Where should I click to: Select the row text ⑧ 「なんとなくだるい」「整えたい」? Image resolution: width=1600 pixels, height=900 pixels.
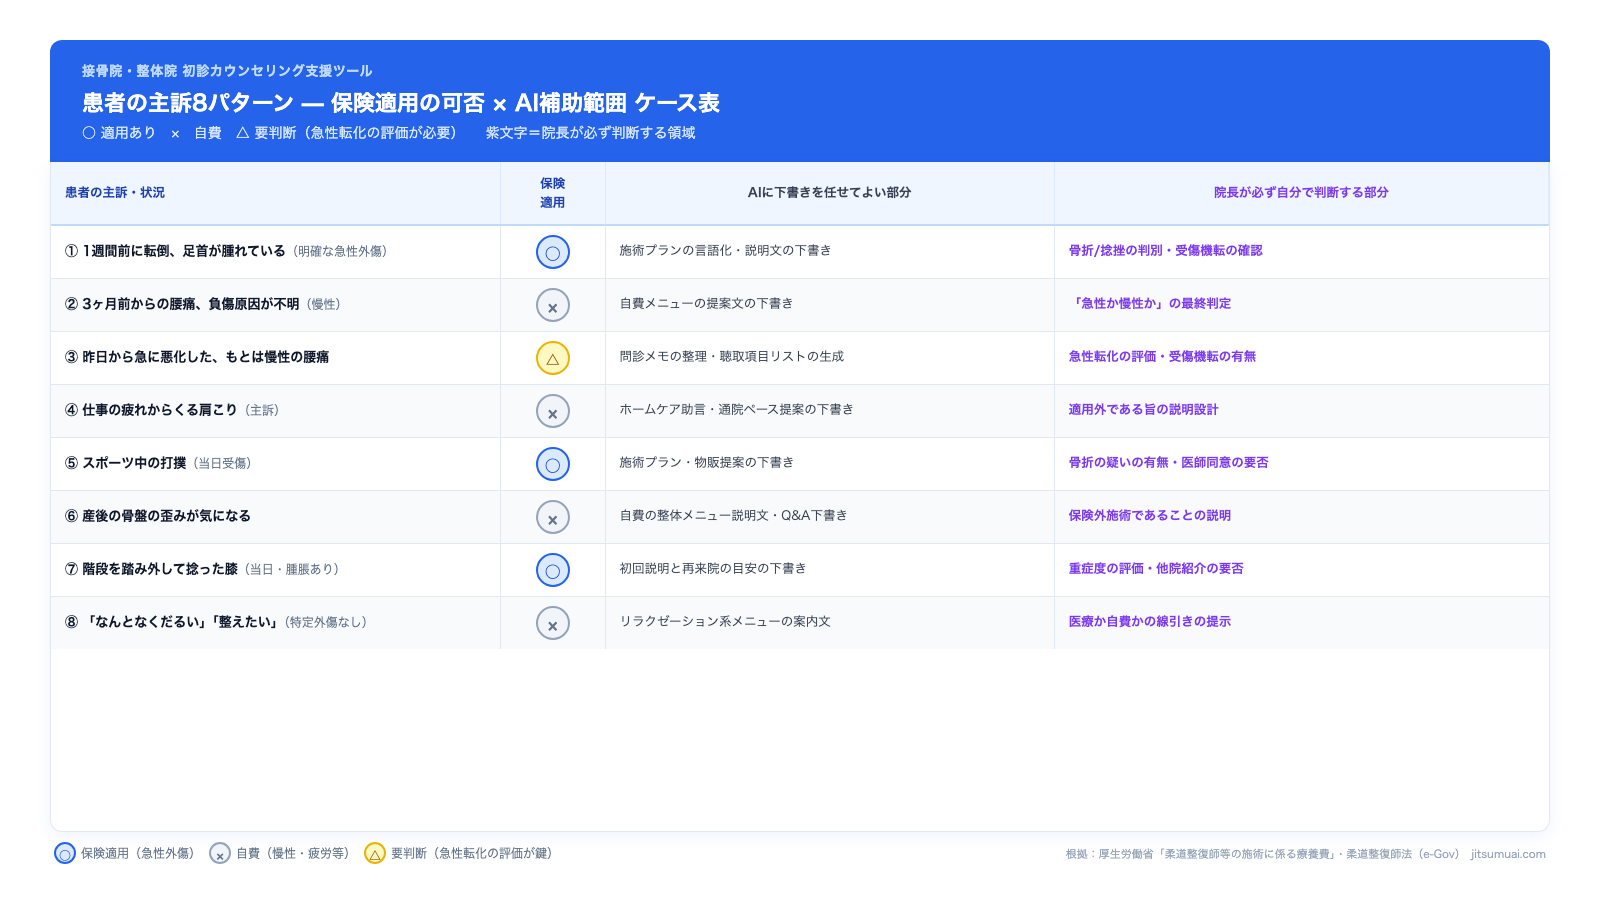tap(171, 622)
